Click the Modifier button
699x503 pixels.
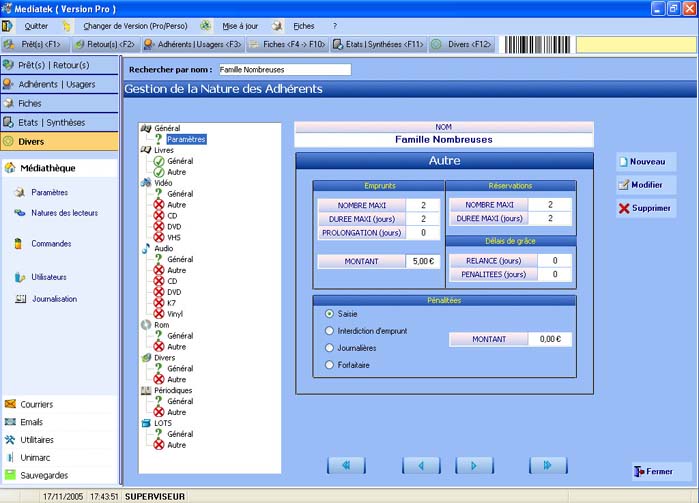(646, 185)
